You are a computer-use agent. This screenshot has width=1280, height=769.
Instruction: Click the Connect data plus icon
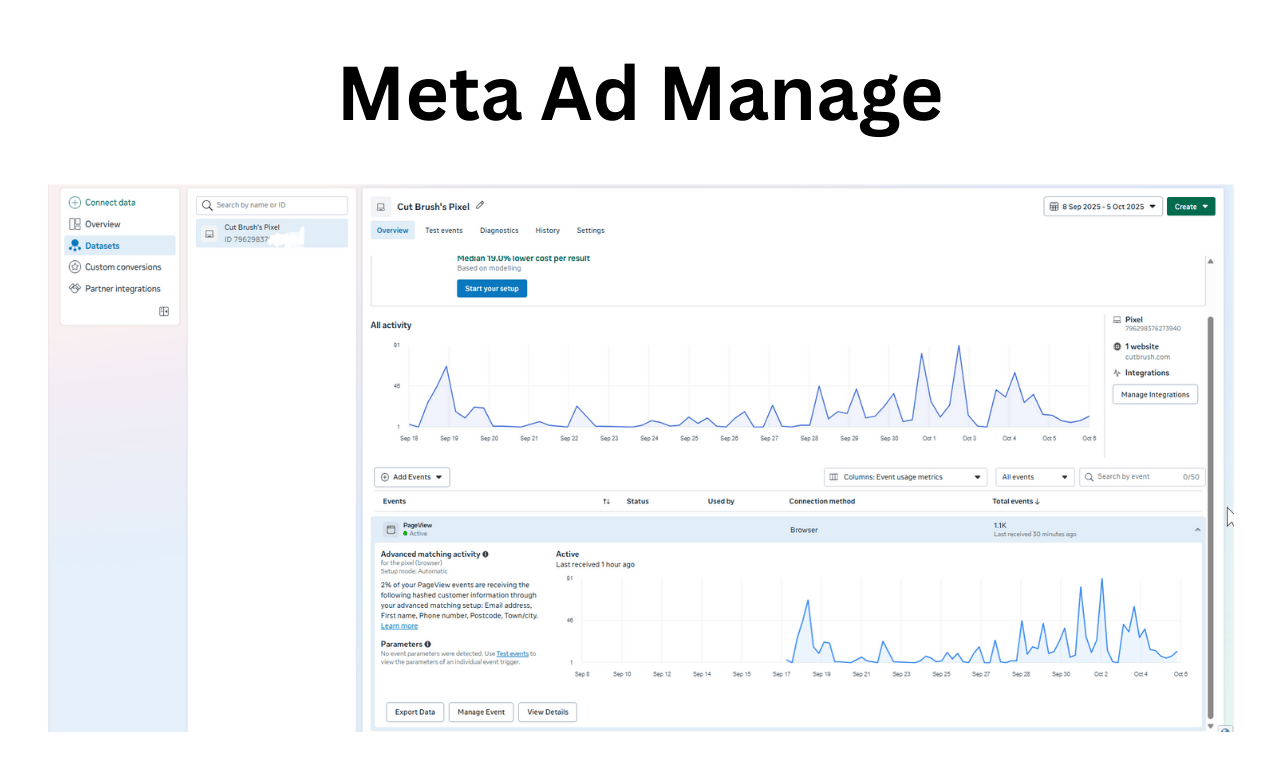[x=75, y=203]
